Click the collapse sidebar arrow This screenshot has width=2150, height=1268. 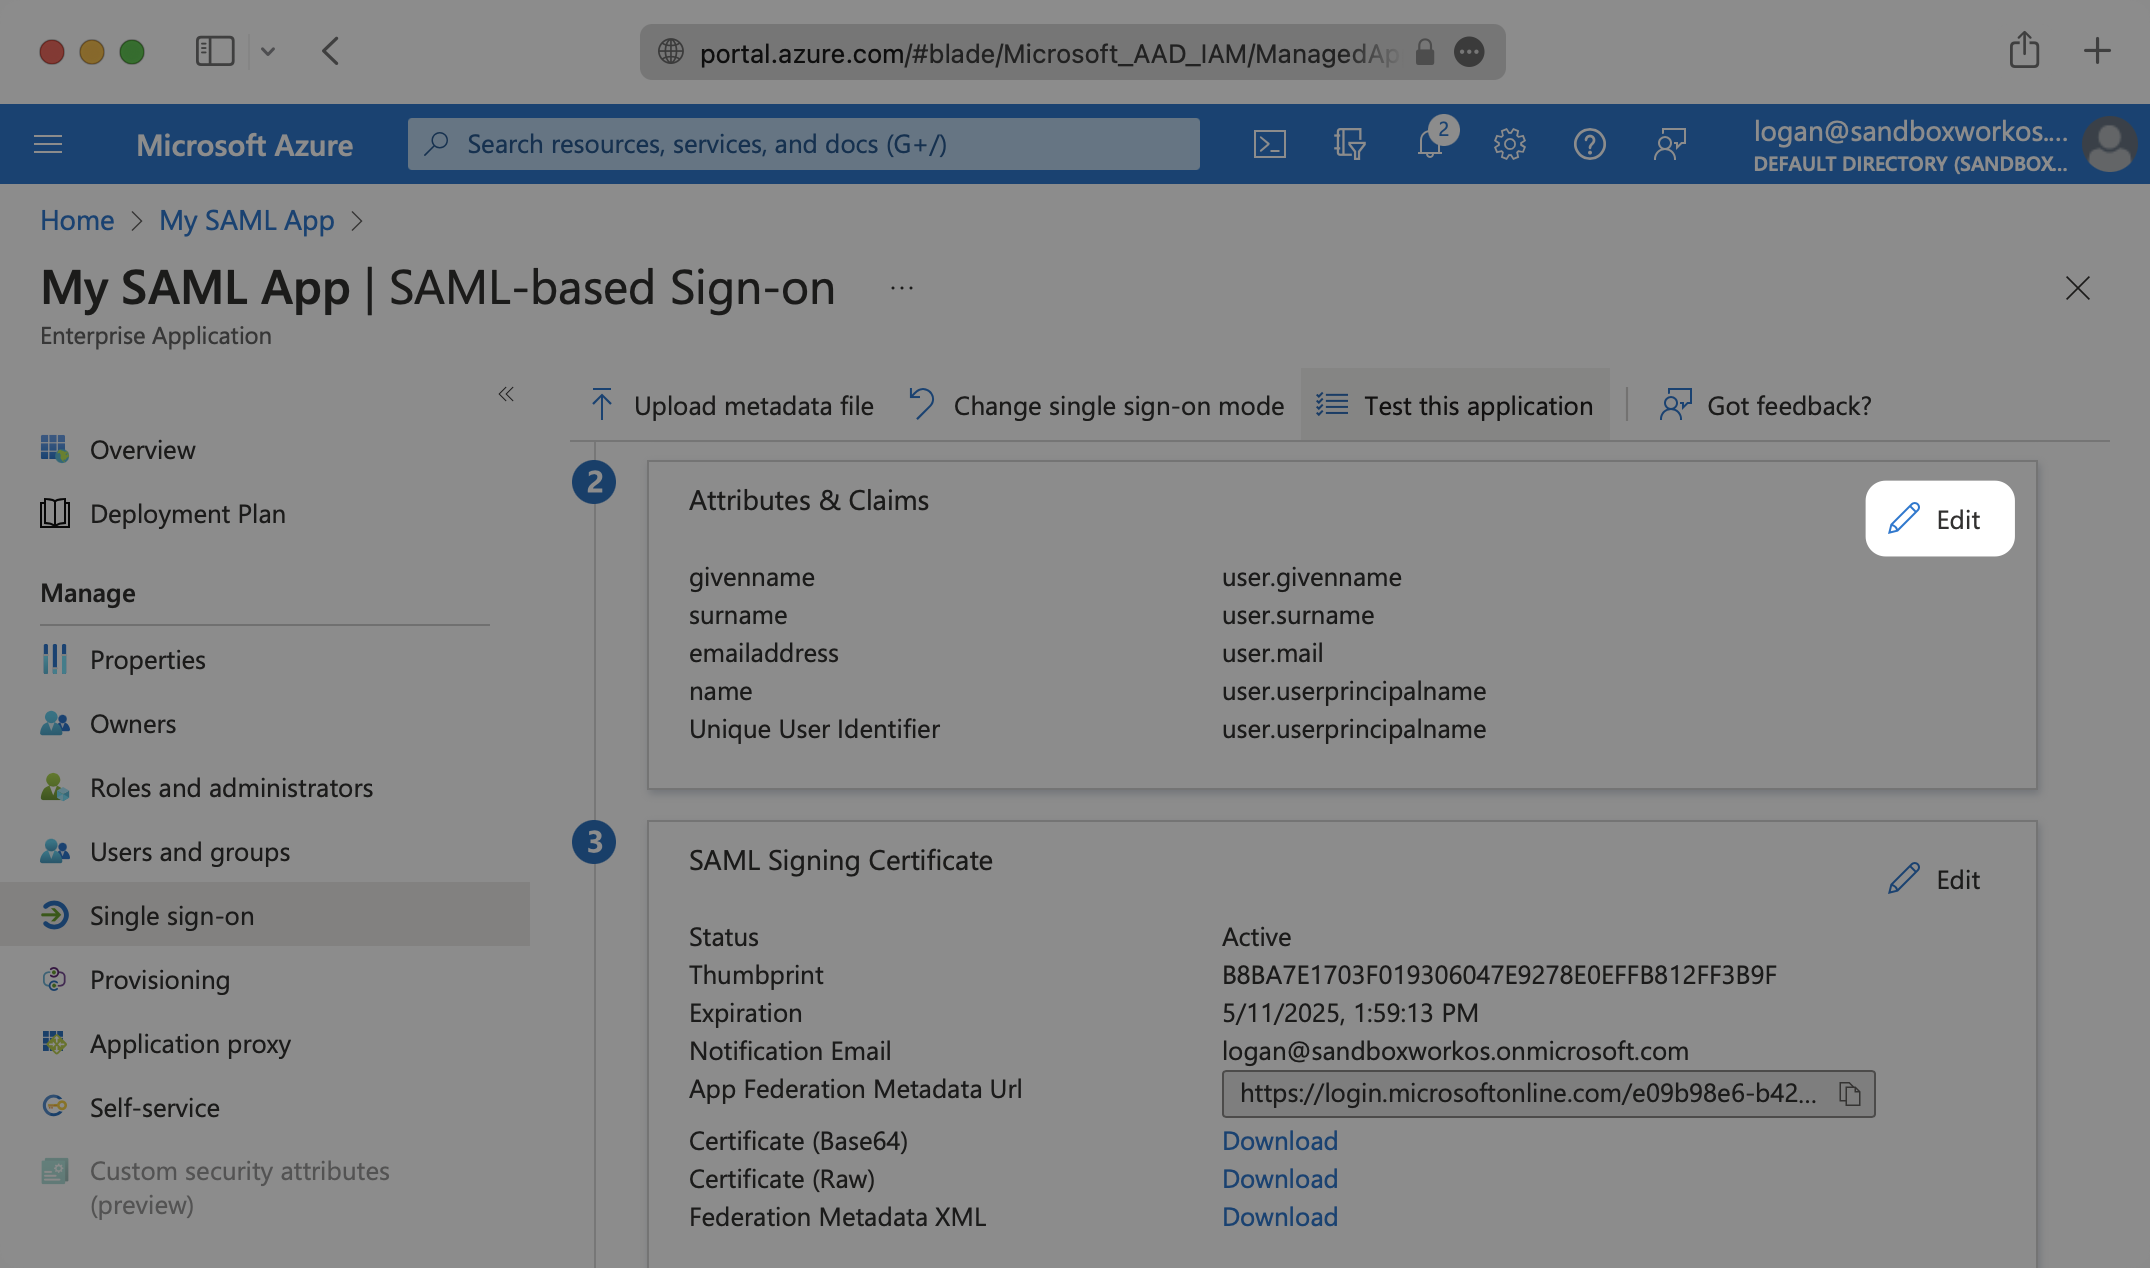point(505,394)
